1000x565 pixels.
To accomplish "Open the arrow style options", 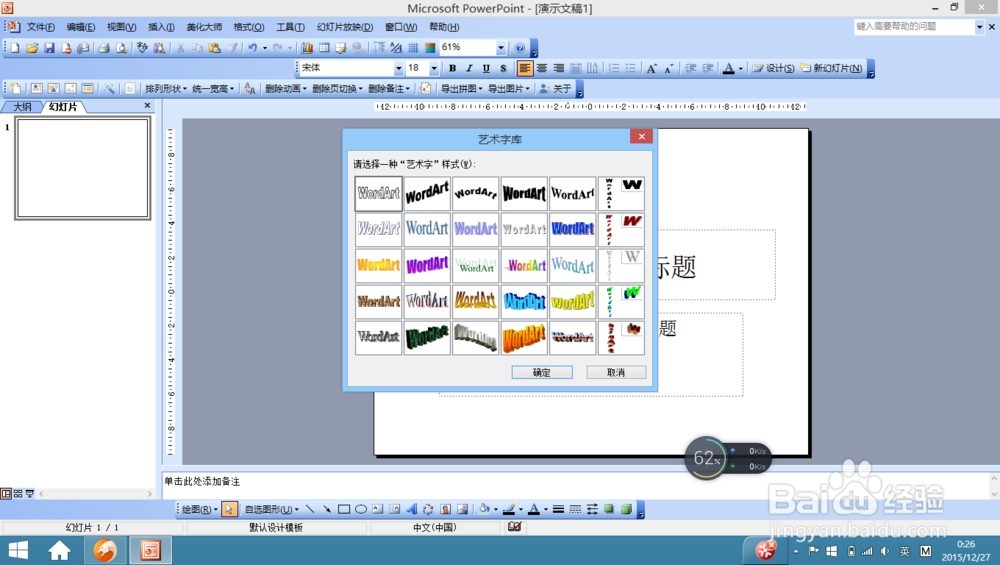I will 592,509.
